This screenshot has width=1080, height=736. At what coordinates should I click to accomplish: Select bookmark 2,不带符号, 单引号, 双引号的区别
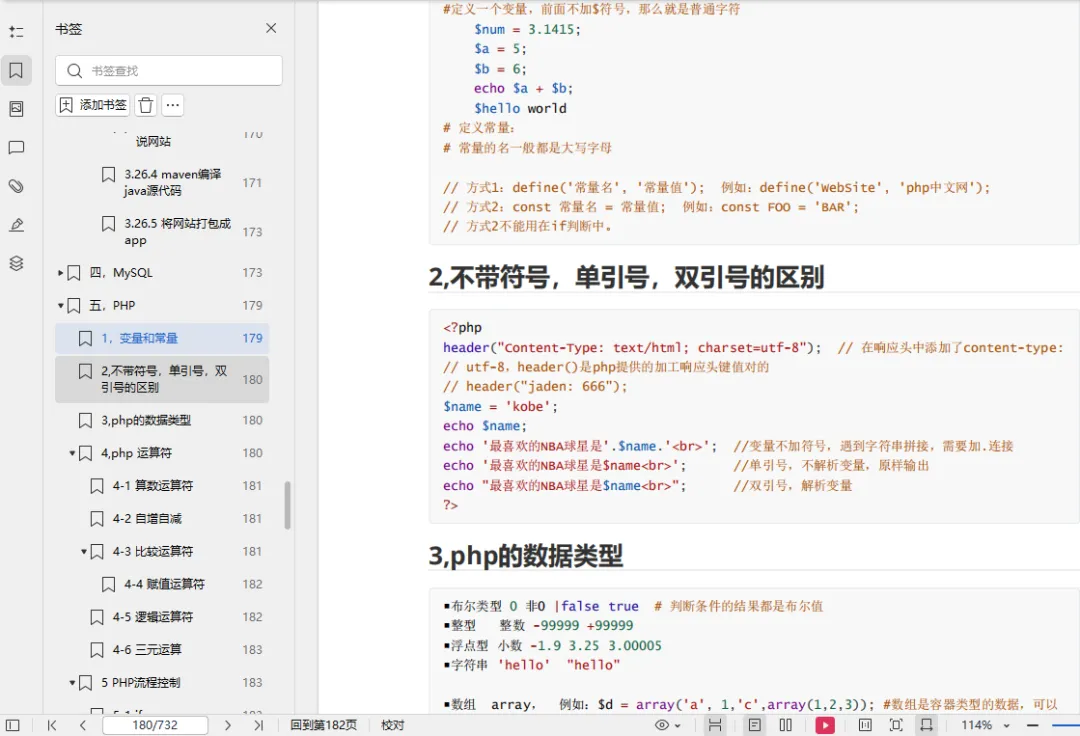[x=162, y=379]
